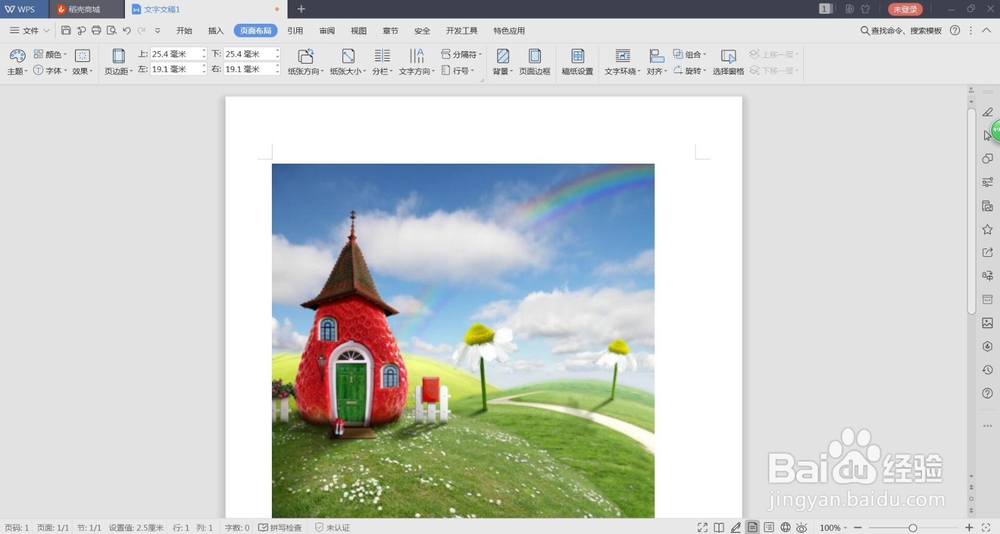Open 文字环绕 text wrapping options
Screen dimensions: 1000x534
(622, 63)
